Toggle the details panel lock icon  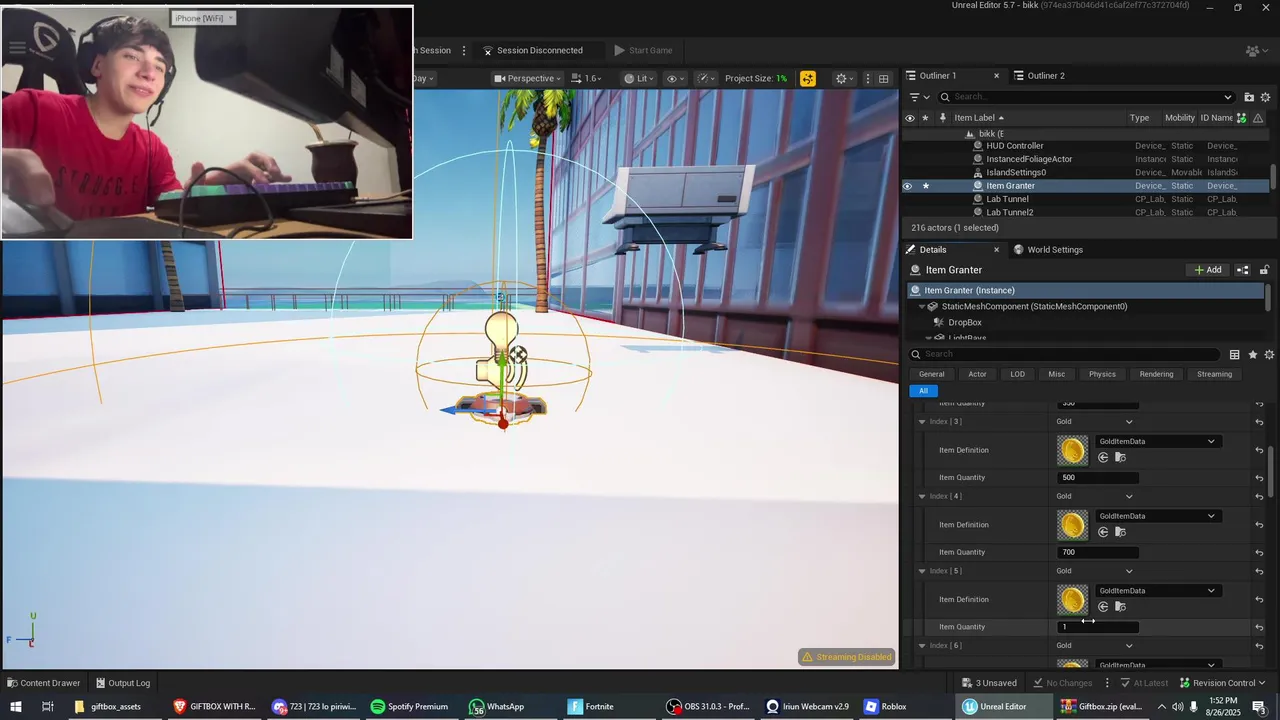(1264, 270)
